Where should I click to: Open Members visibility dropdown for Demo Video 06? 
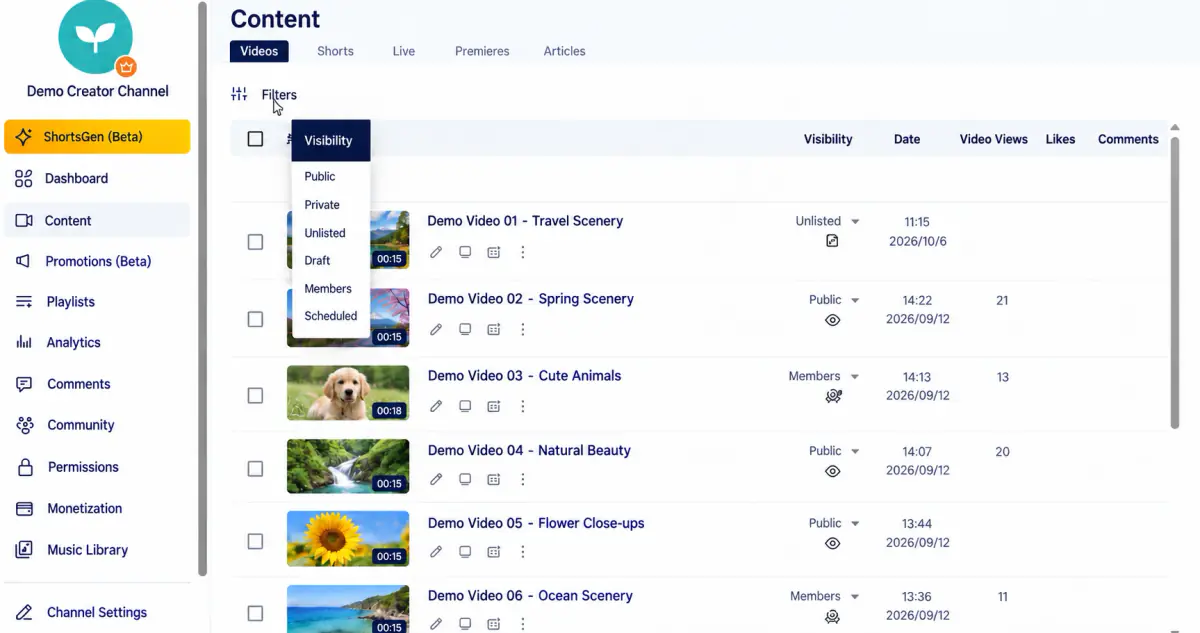point(825,596)
